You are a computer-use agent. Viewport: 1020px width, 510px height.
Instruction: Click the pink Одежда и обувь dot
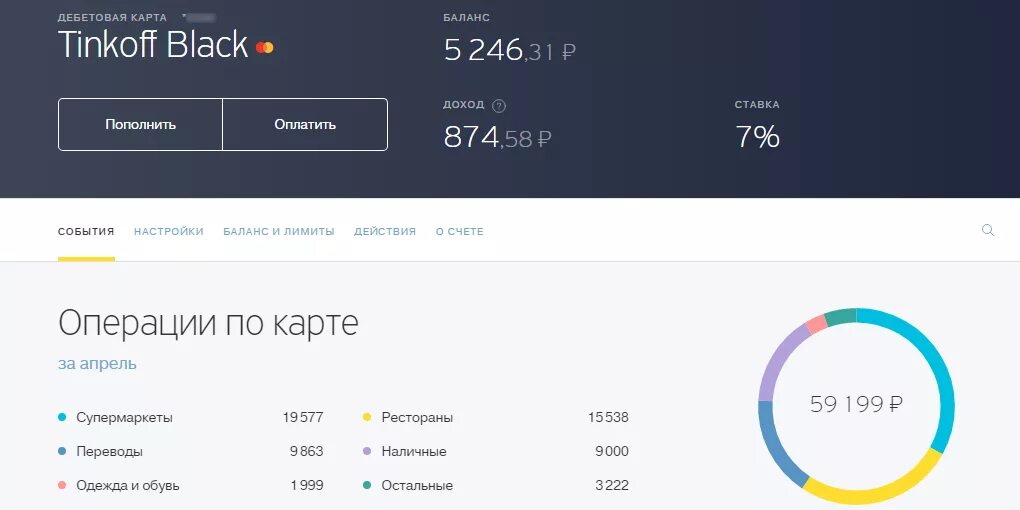tap(62, 485)
